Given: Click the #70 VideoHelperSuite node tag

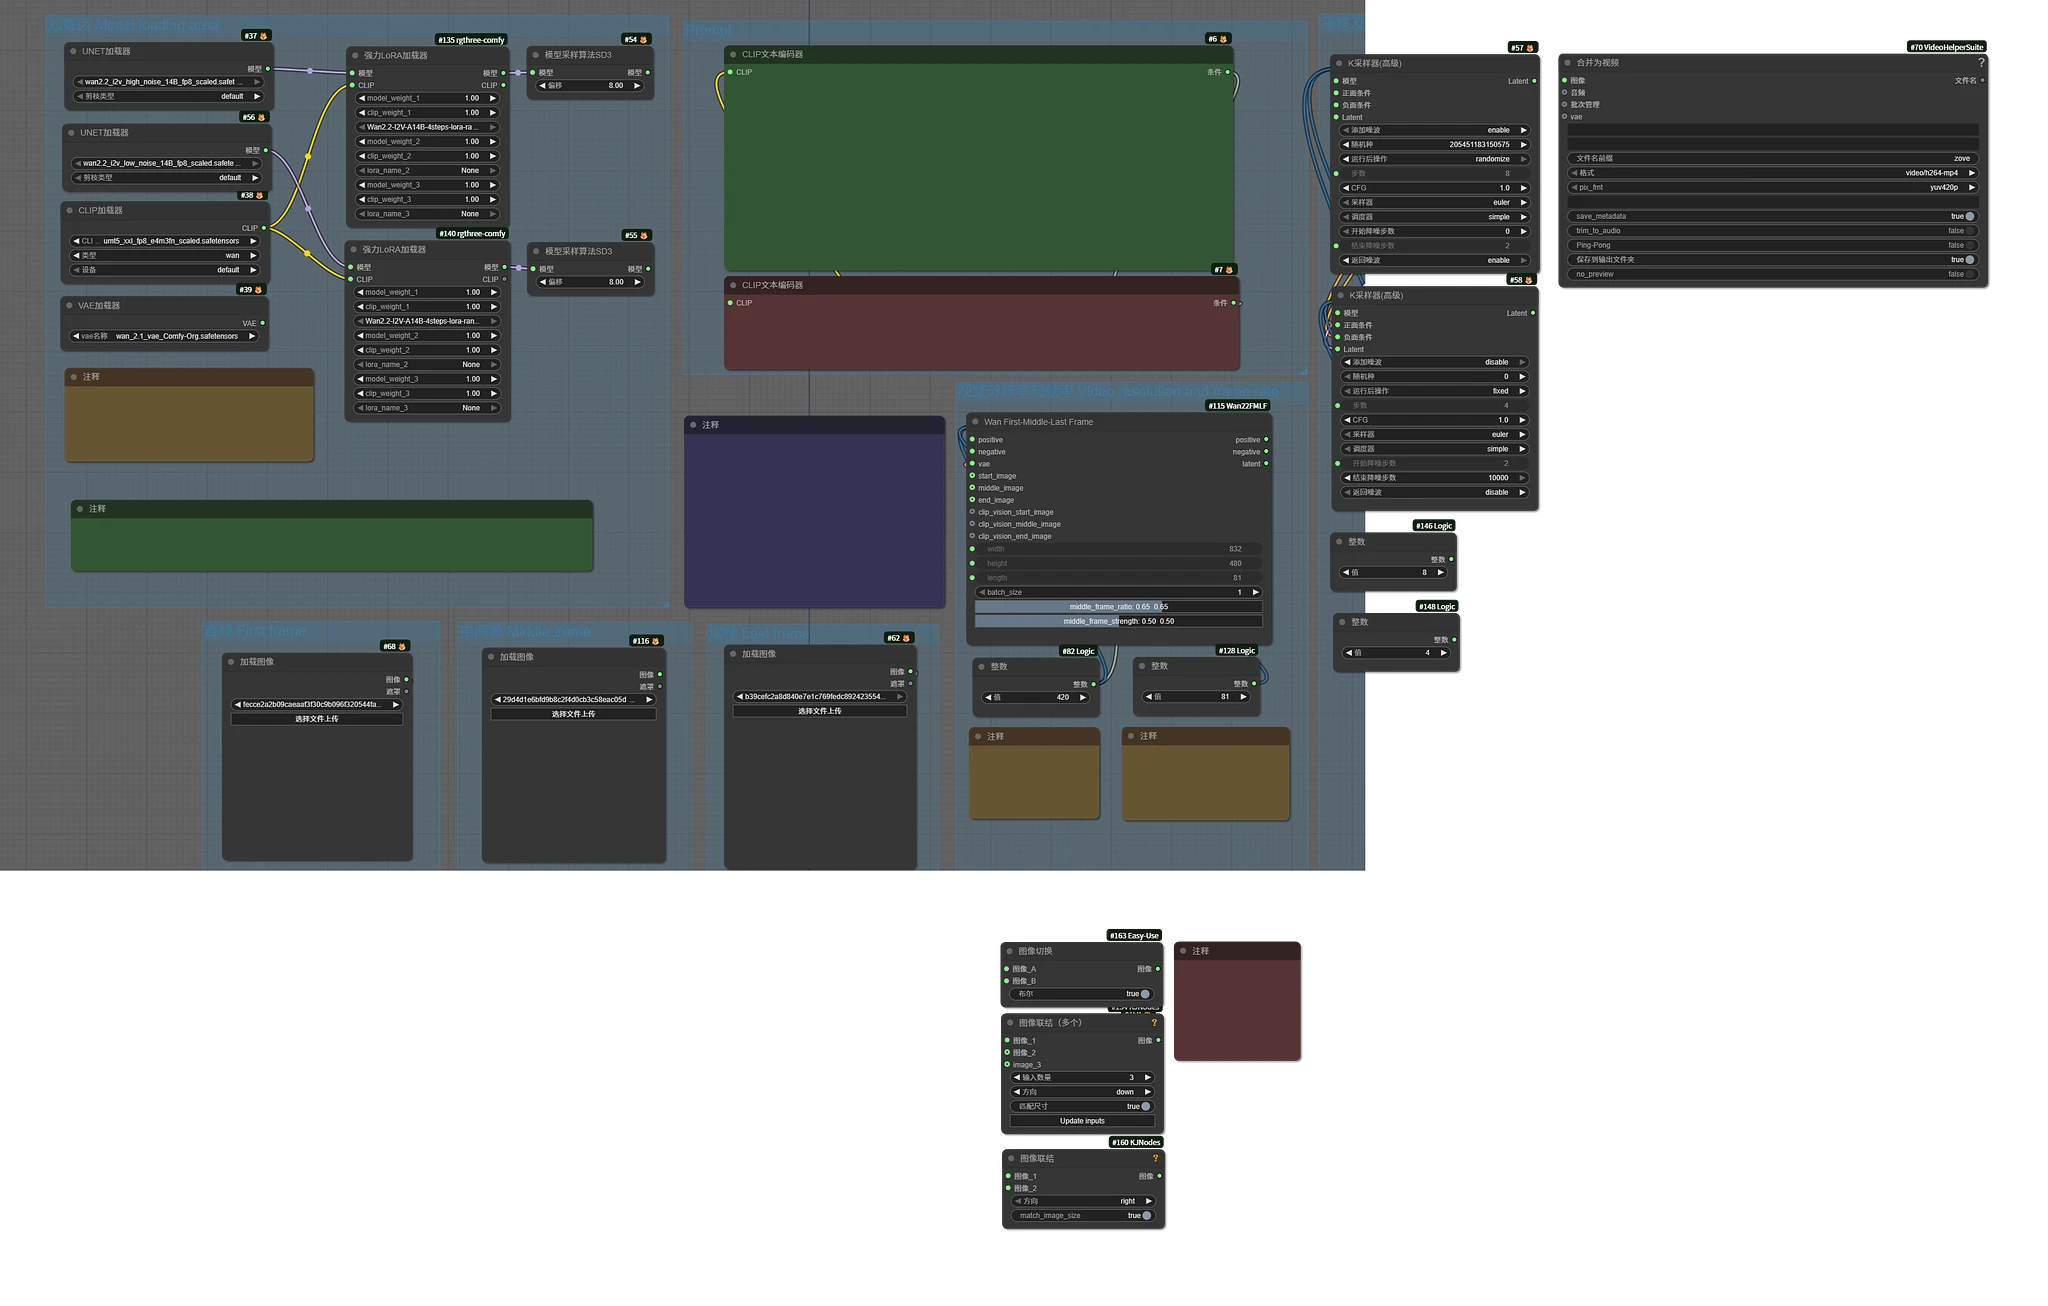Looking at the screenshot, I should coord(1946,47).
